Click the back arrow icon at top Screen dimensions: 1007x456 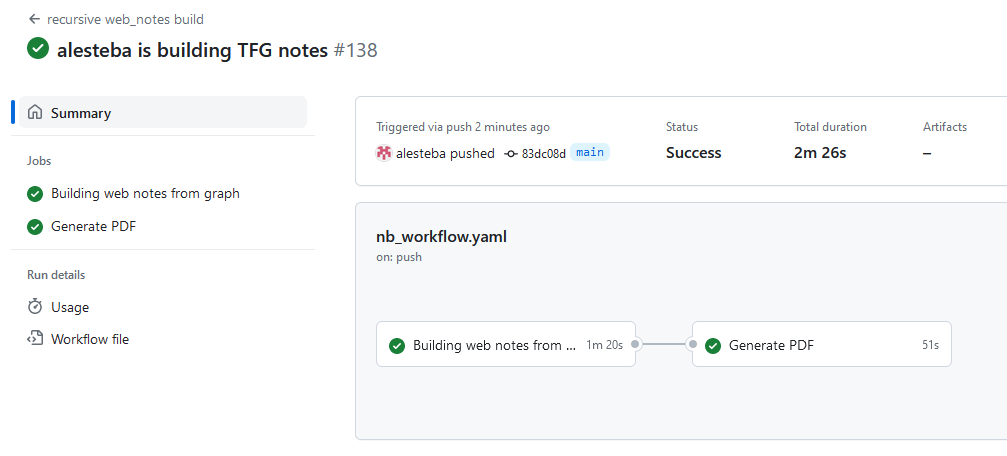(34, 19)
